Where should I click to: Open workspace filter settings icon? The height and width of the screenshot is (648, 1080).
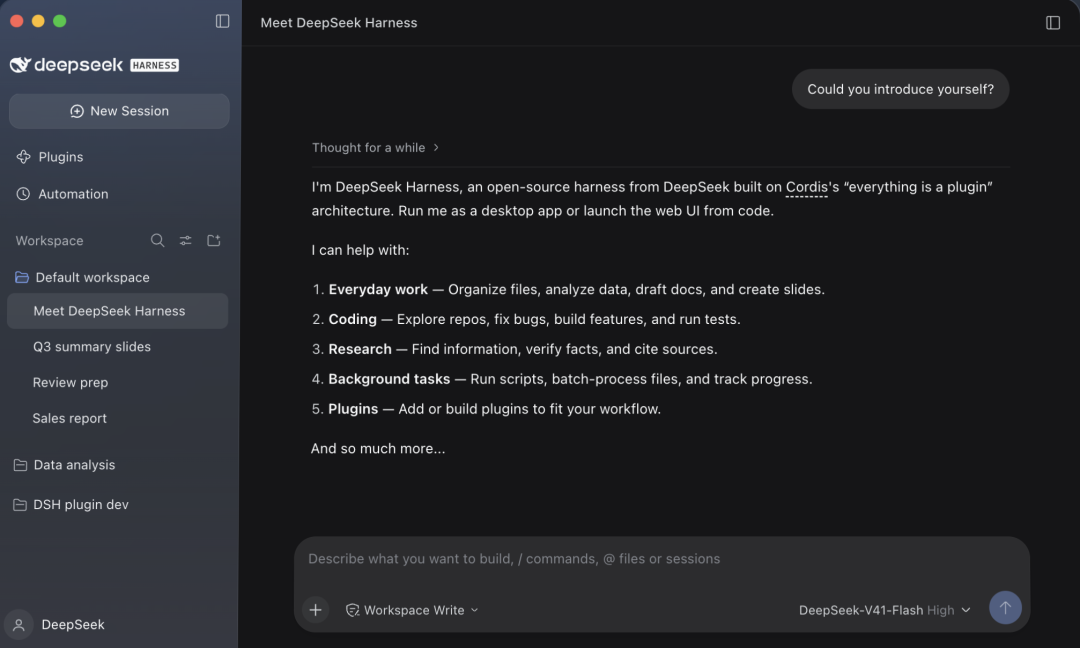click(185, 240)
